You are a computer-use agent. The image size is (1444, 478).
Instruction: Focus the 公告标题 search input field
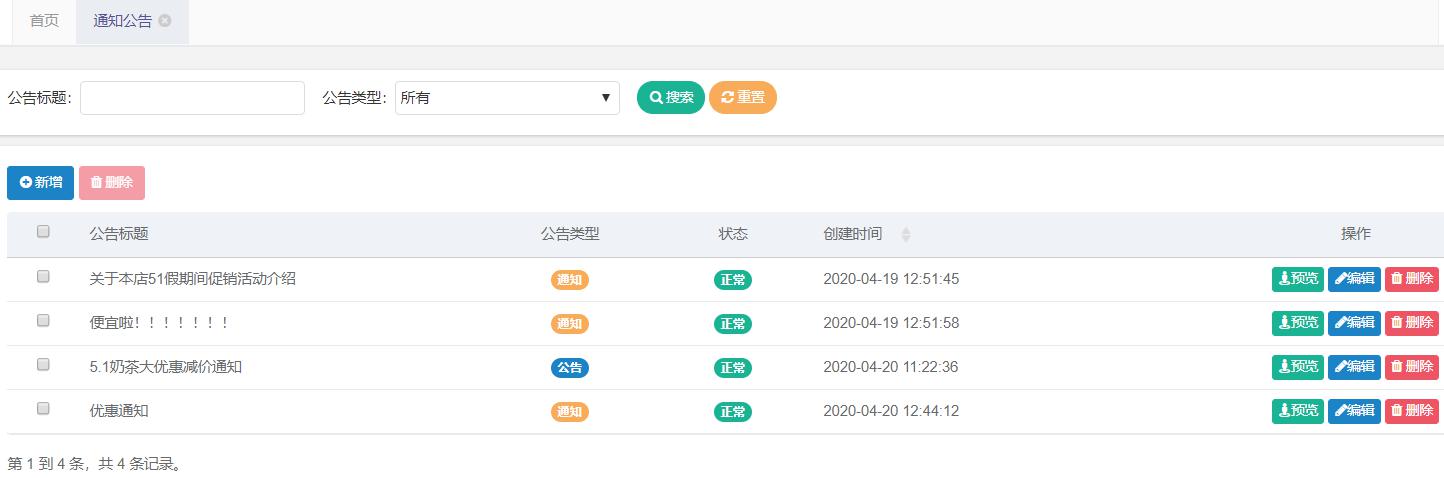point(192,98)
